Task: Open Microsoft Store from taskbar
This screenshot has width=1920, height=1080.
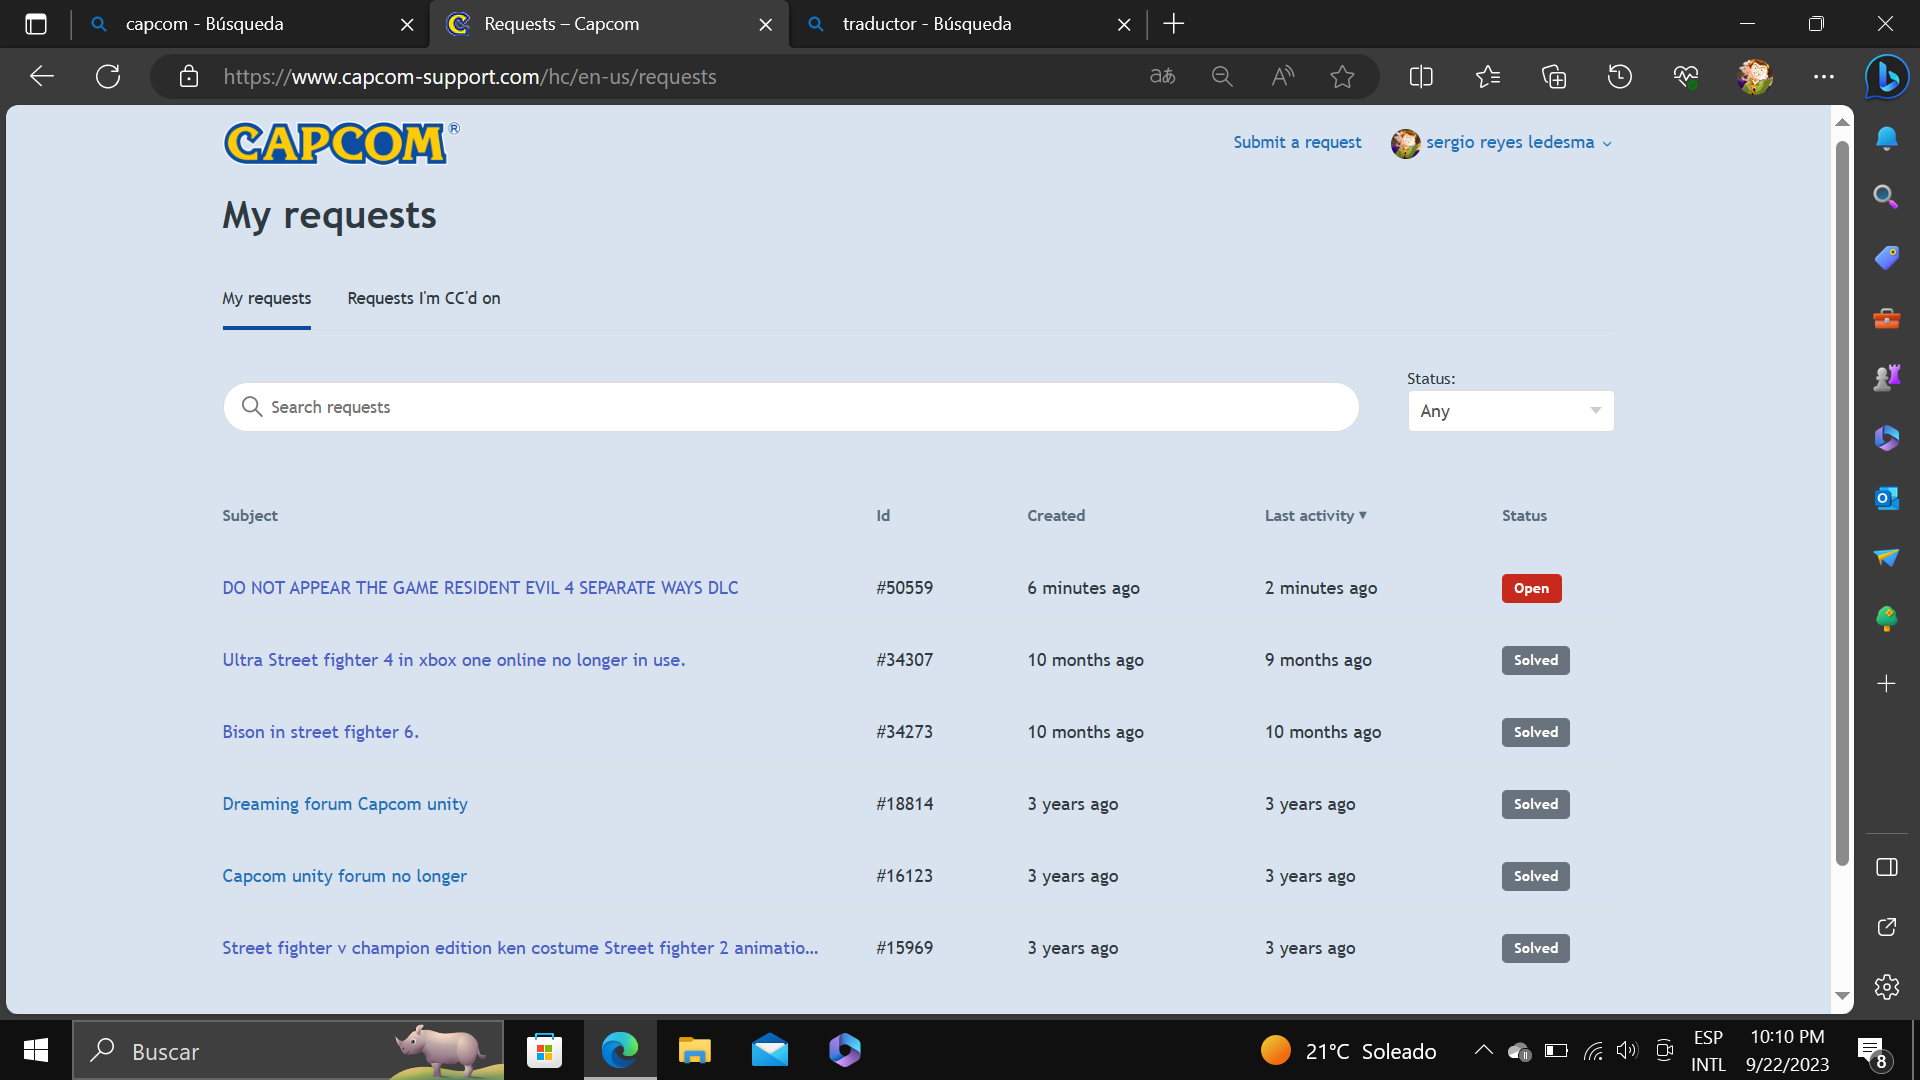Action: (544, 1050)
